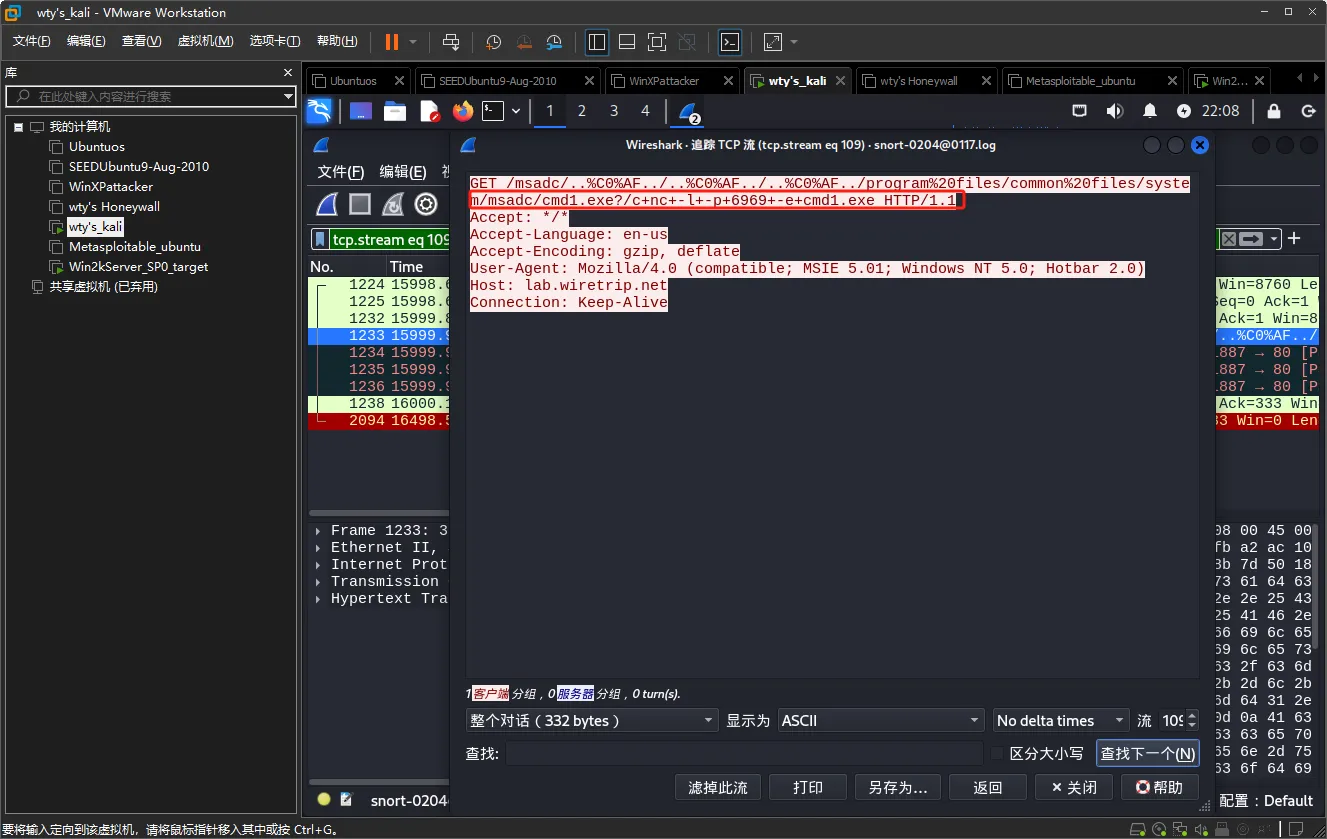Select WinXPattacker in the library tree
The image size is (1327, 839).
click(x=111, y=187)
